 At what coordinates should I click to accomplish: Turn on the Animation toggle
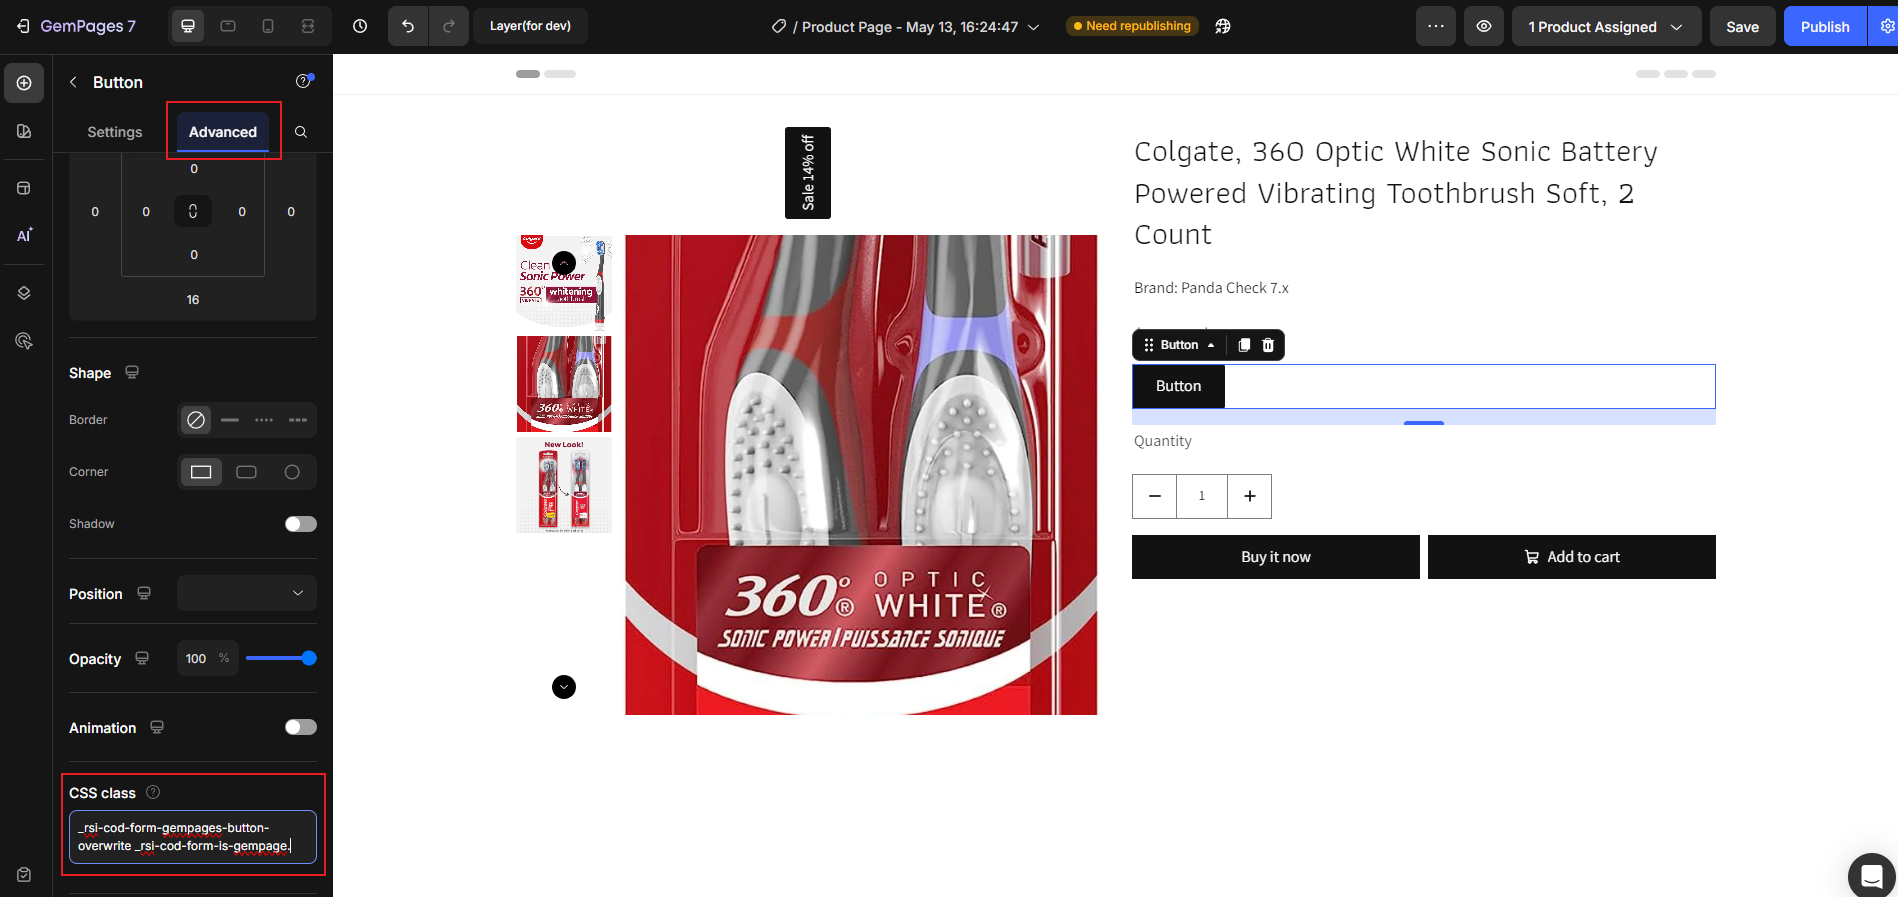click(x=300, y=727)
